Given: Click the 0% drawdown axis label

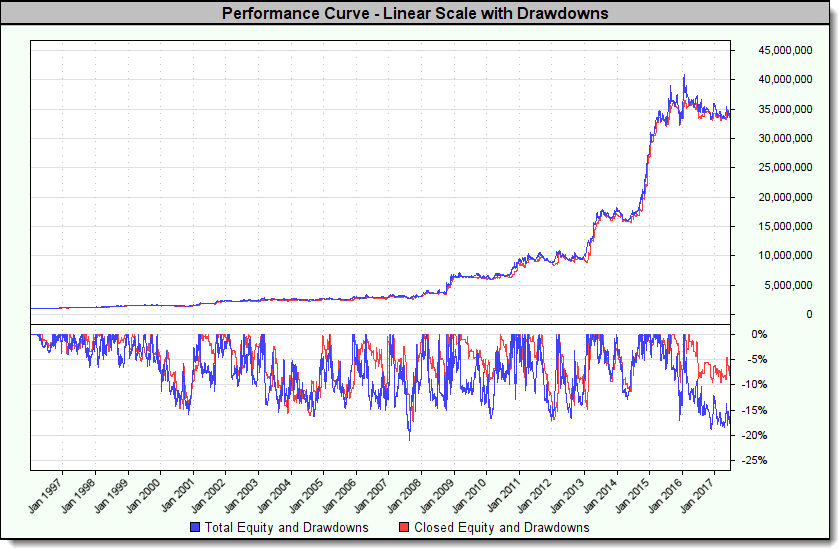Looking at the screenshot, I should pos(760,334).
